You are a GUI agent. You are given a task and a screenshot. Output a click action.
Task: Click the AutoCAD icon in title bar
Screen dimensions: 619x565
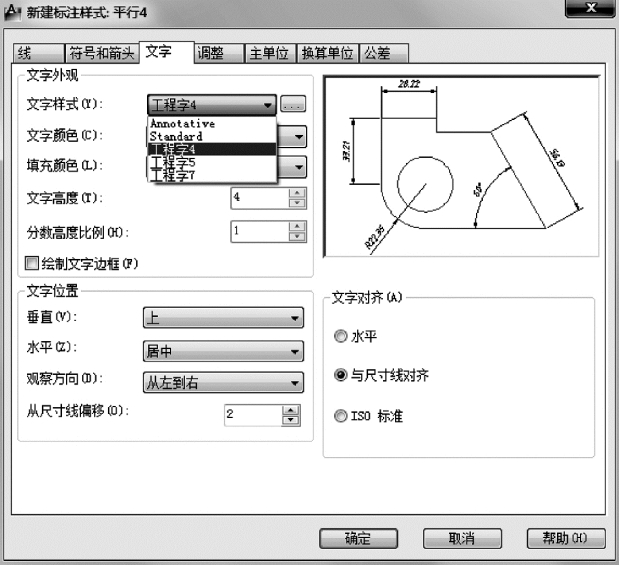(x=12, y=11)
